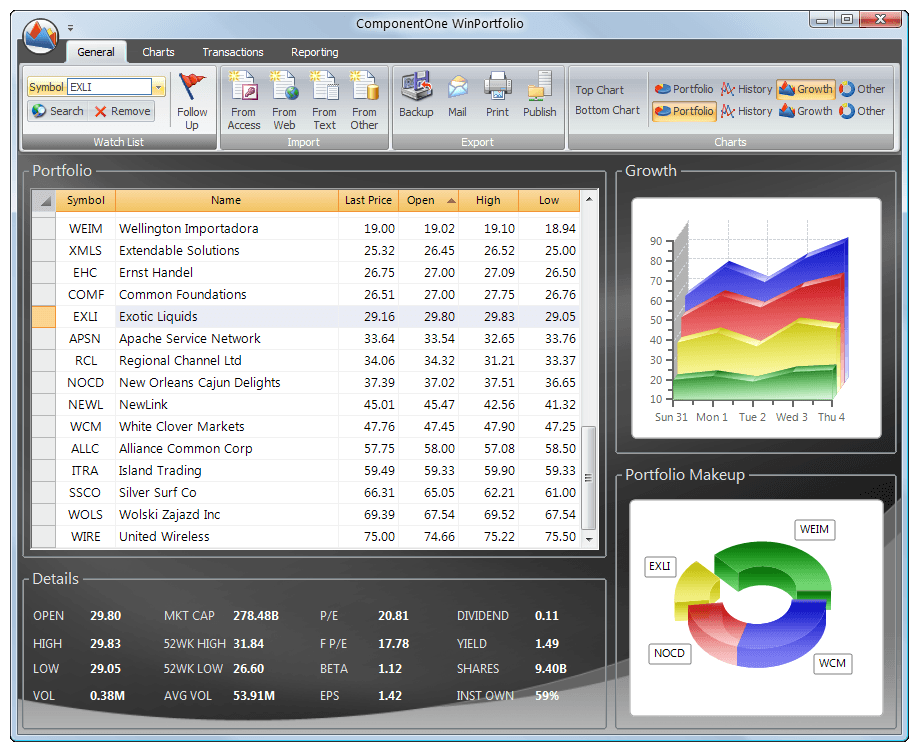Select History for the Top Chart
Image resolution: width=919 pixels, height=752 pixels.
(x=746, y=89)
